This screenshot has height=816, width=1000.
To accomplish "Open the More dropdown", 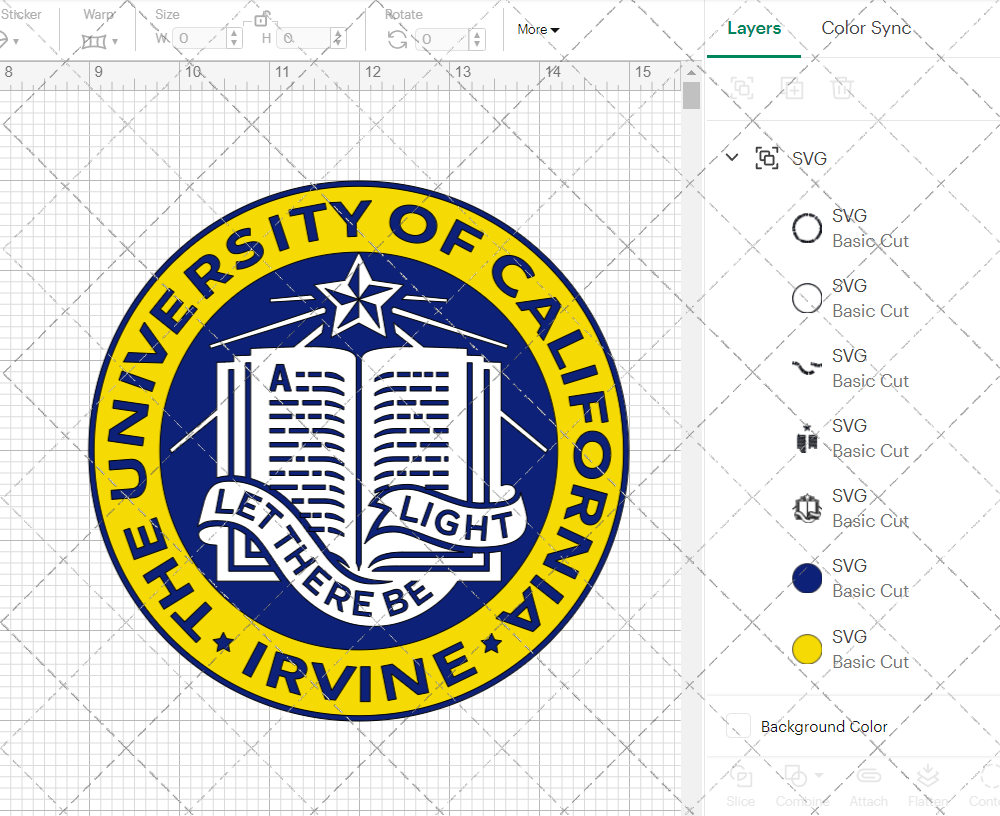I will click(x=537, y=30).
